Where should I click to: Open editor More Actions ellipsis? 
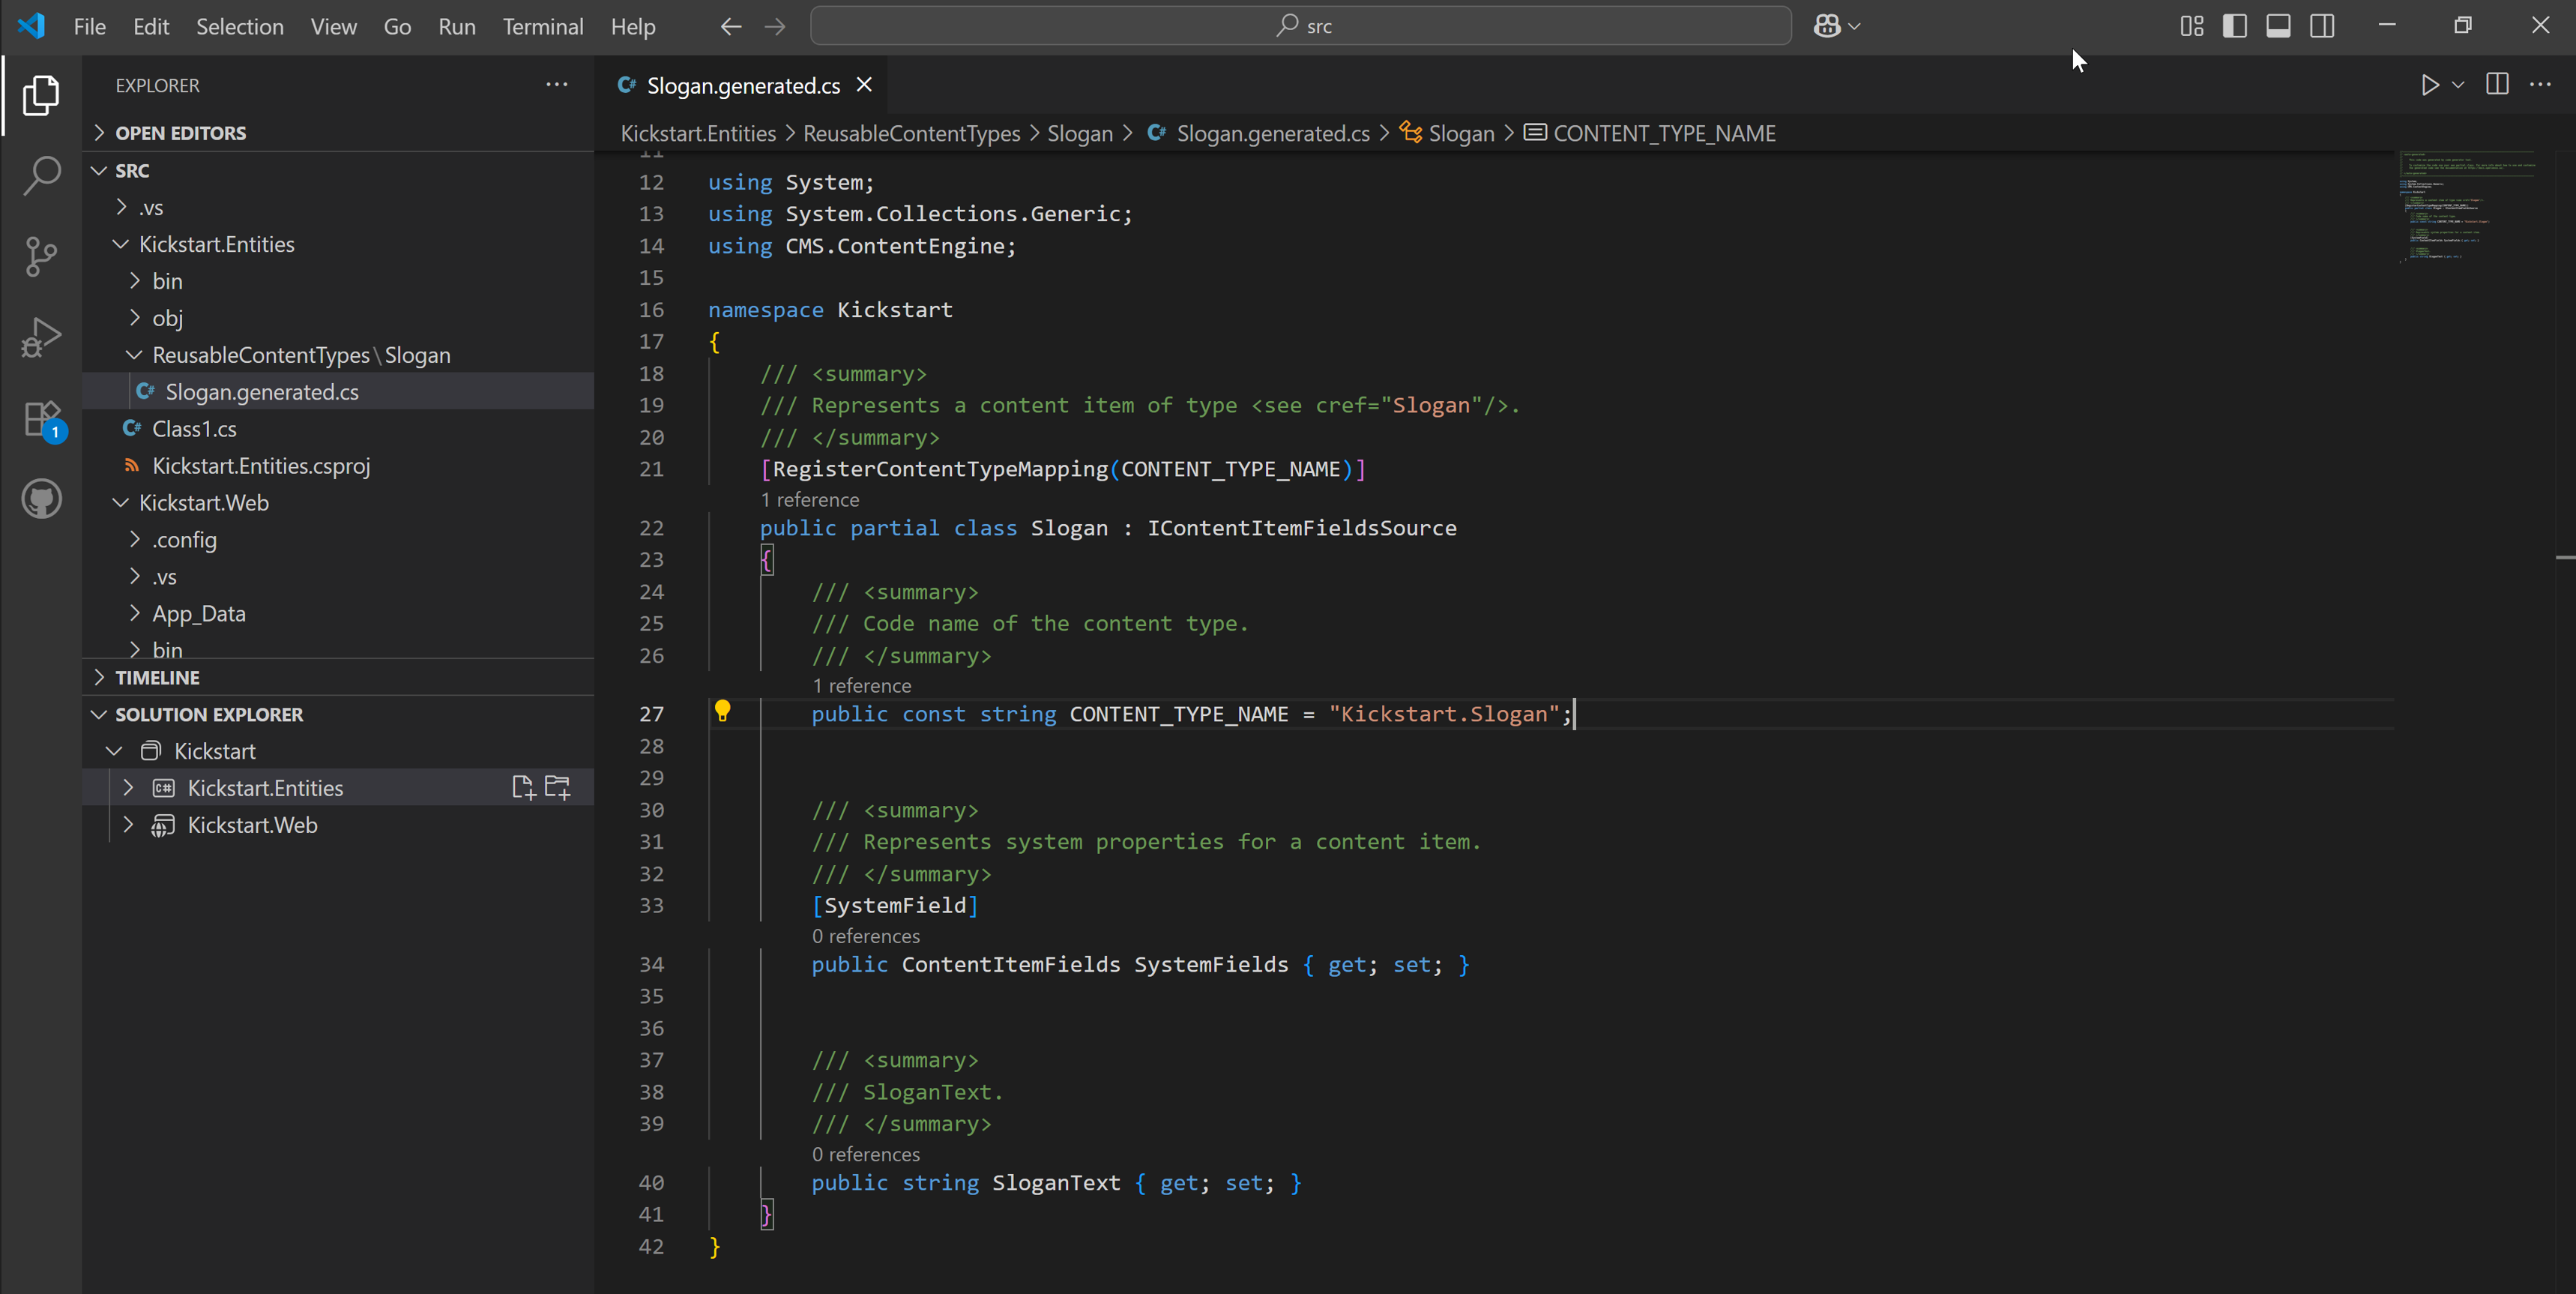coord(2540,85)
